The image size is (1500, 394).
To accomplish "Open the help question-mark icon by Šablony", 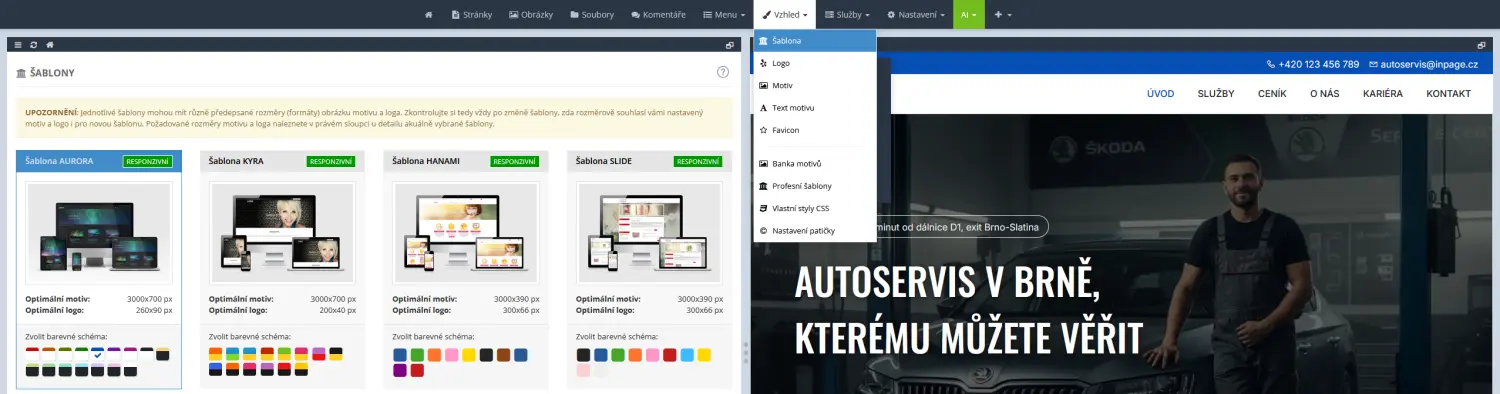I will click(723, 72).
